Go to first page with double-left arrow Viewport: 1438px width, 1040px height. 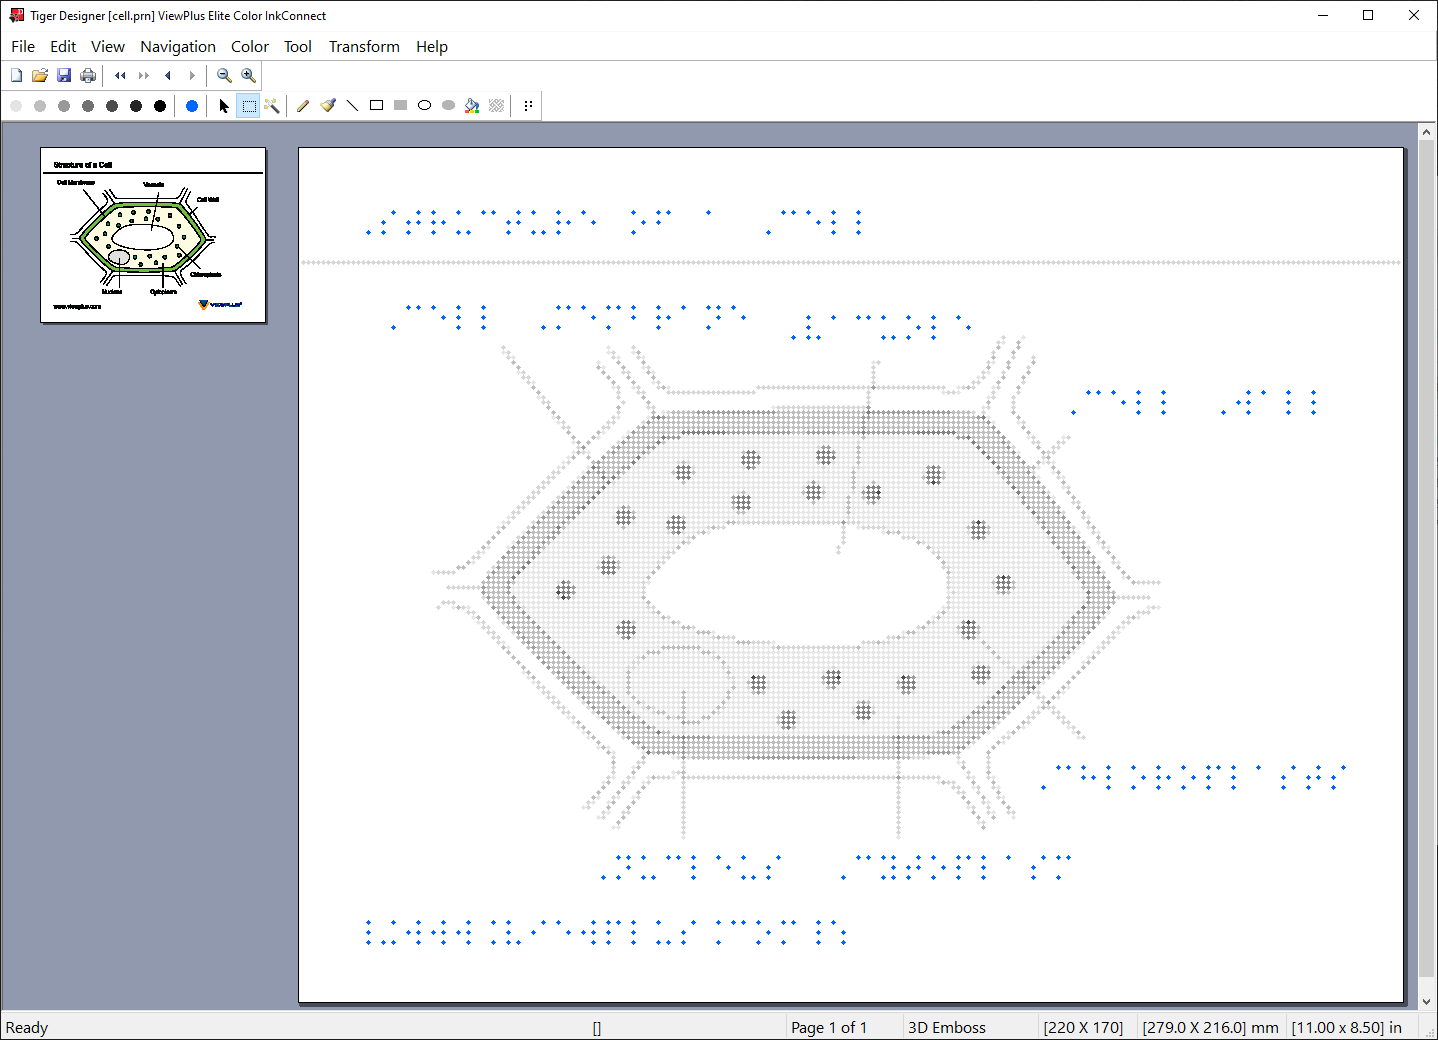[x=120, y=76]
